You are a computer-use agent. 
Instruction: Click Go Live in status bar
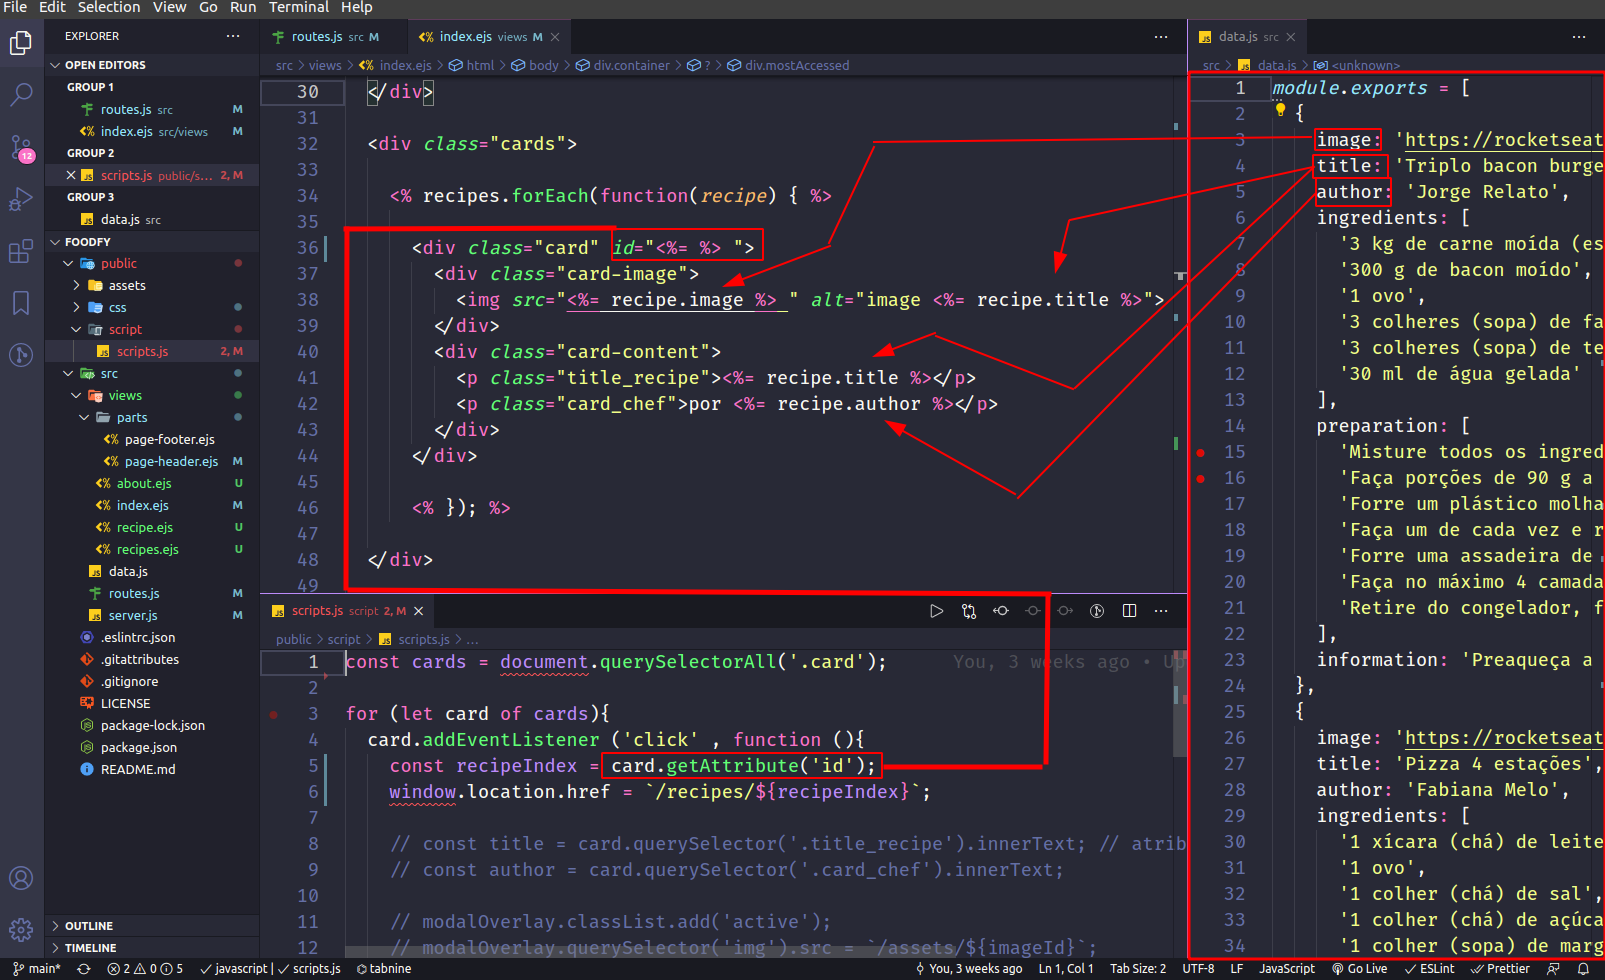[1360, 968]
